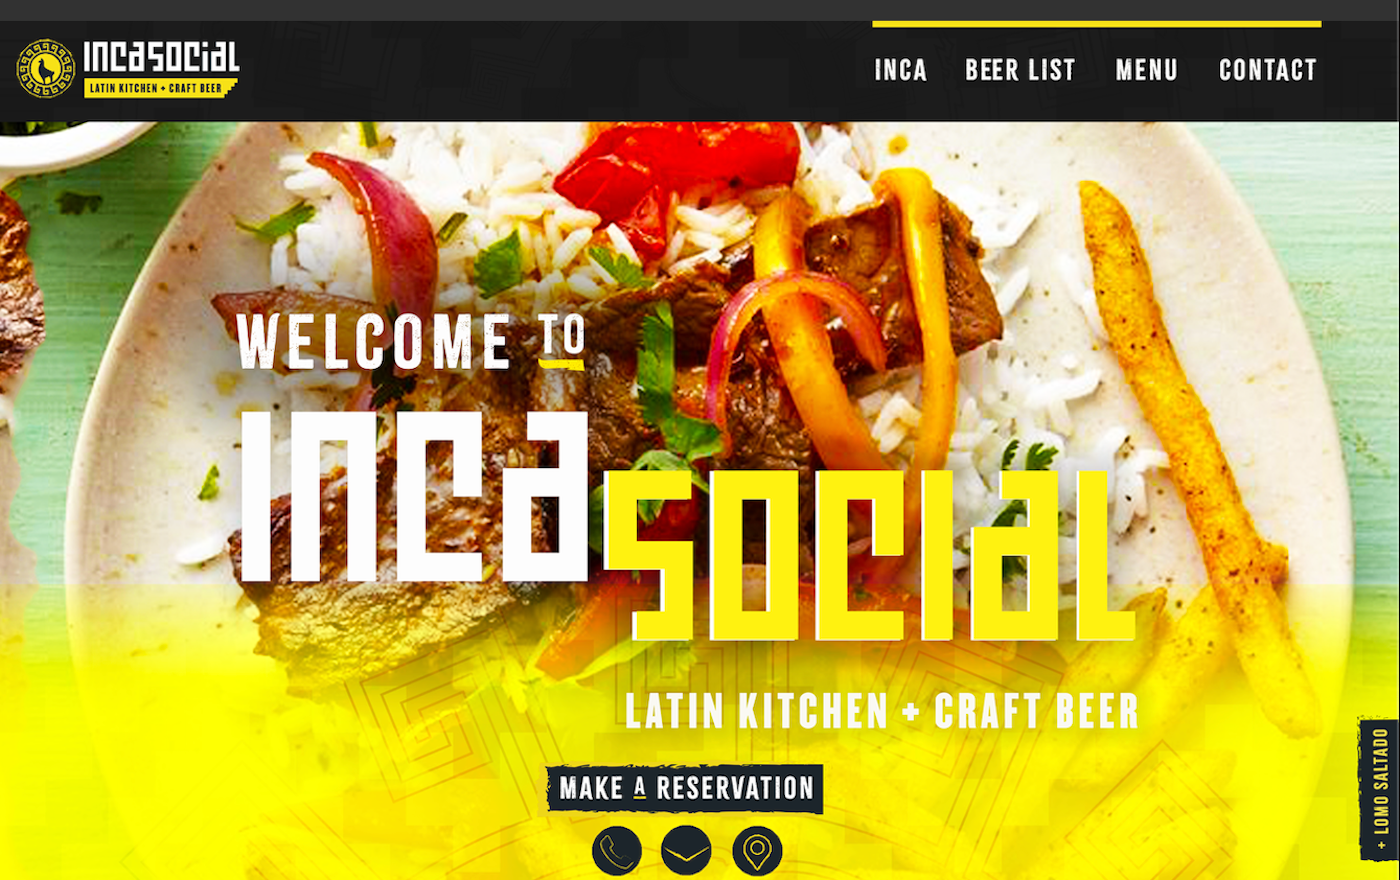Click the yellow header tagline banner
Viewport: 1400px width, 880px height.
pos(160,88)
